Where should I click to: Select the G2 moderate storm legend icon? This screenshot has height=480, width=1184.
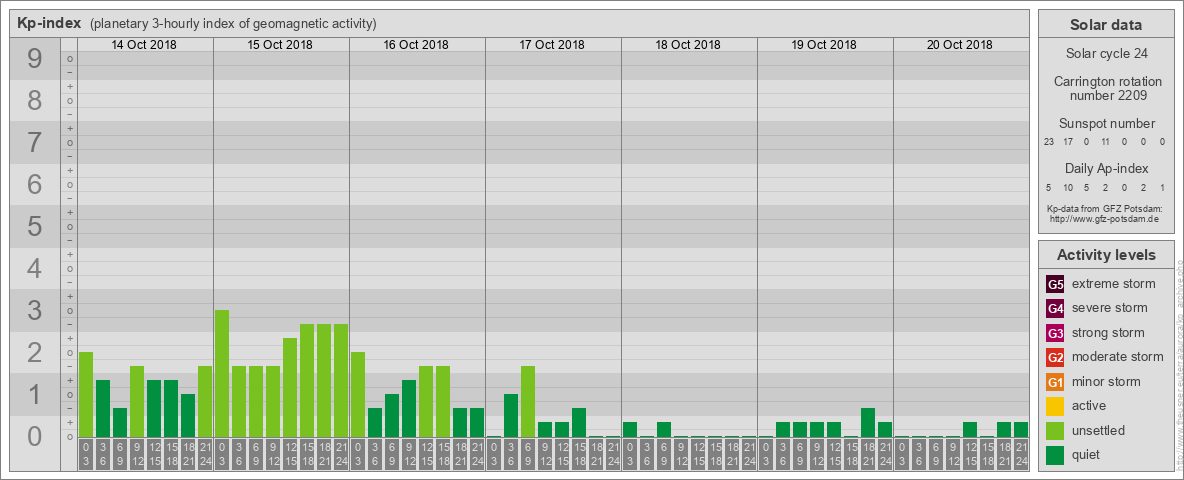pyautogui.click(x=1055, y=358)
